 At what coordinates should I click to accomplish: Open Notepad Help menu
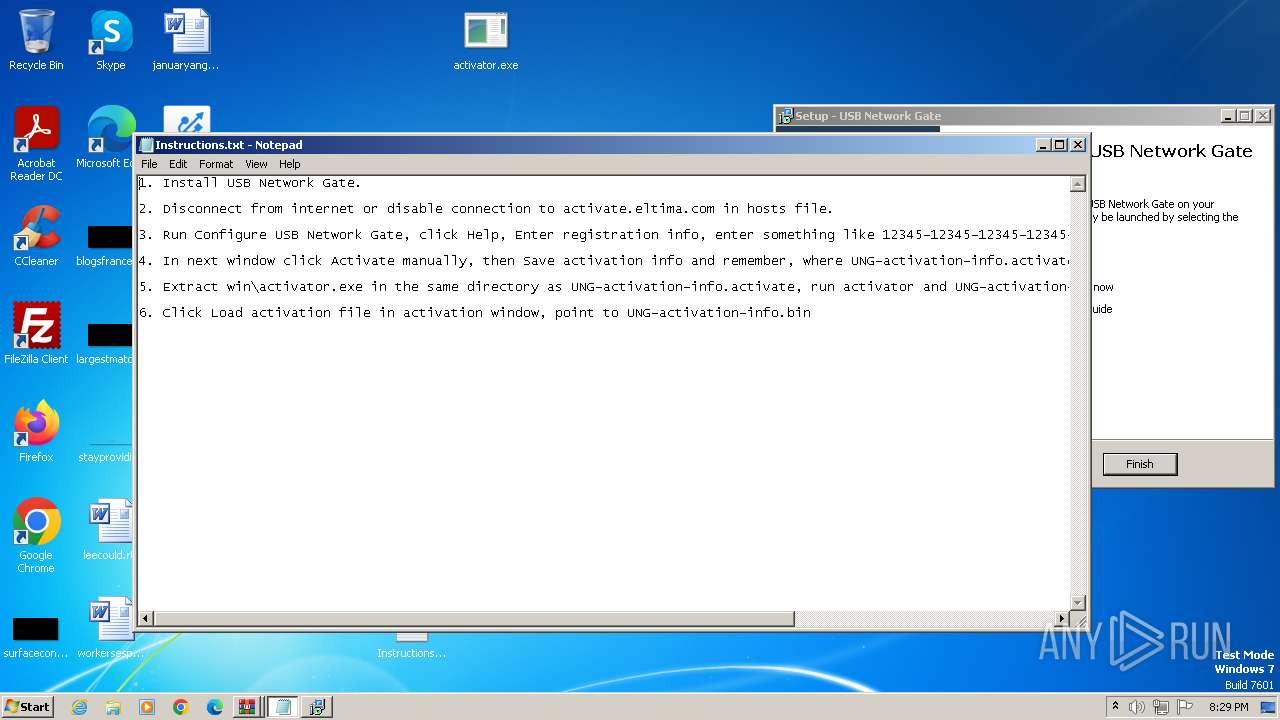coord(289,164)
